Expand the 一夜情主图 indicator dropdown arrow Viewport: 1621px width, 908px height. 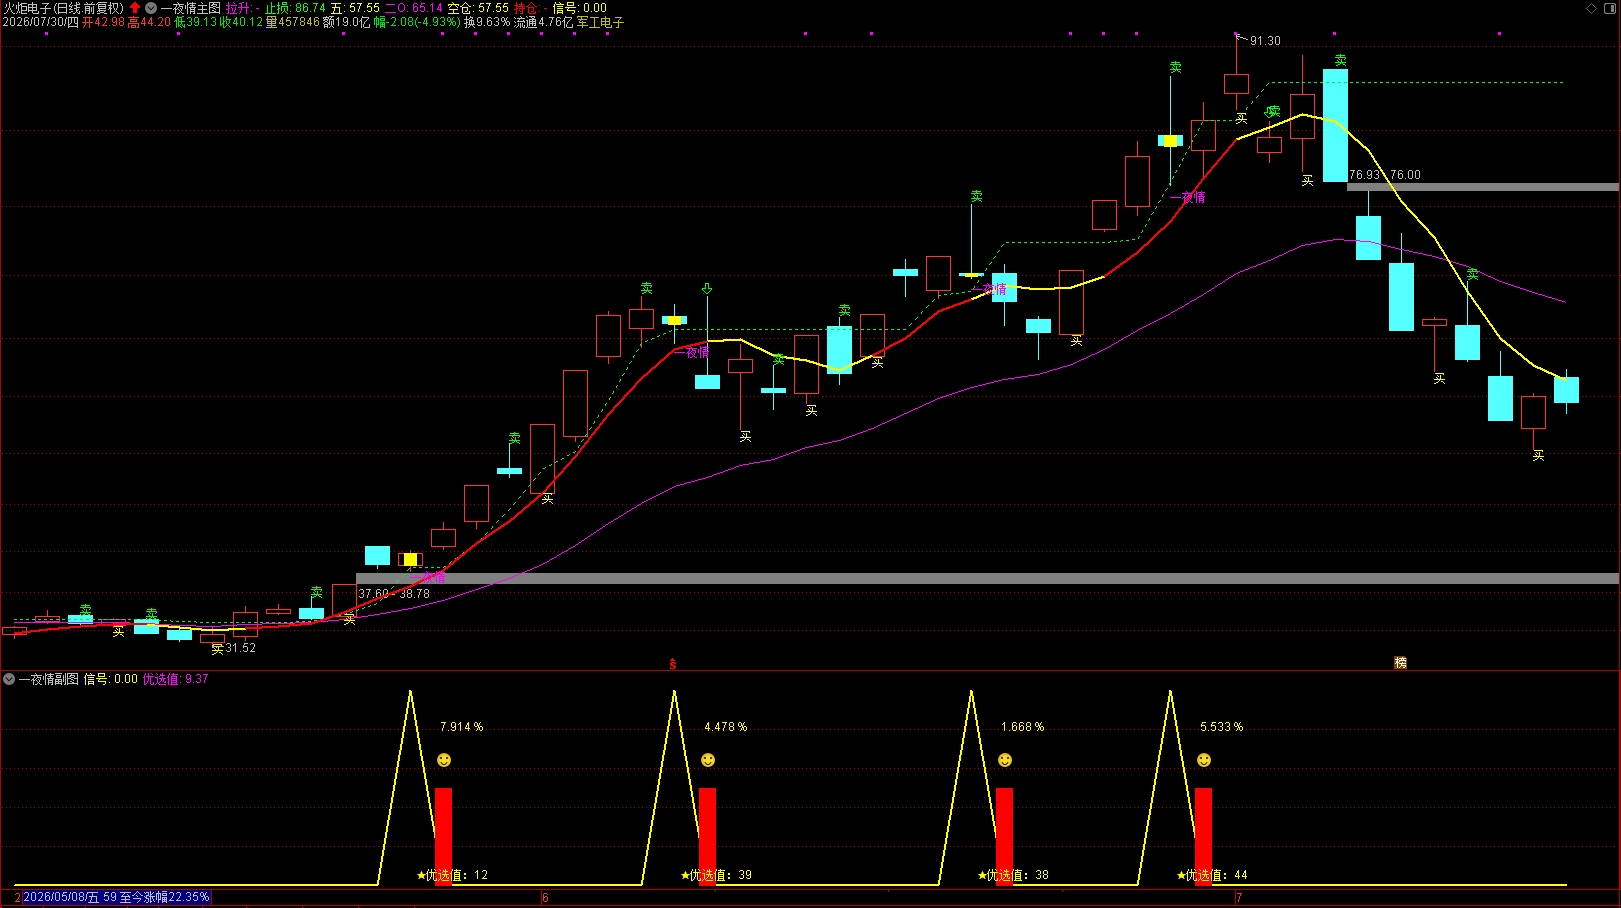[151, 8]
